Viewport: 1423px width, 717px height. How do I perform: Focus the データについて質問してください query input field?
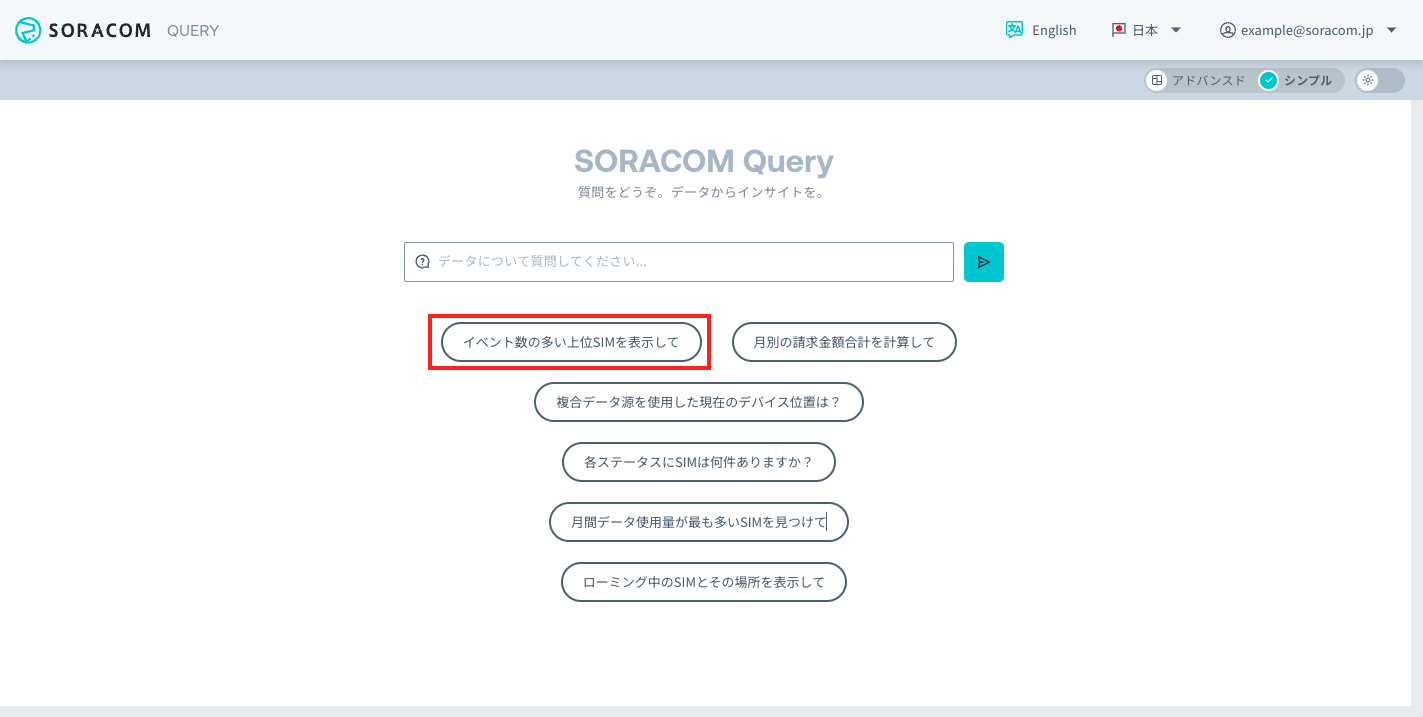[679, 262]
